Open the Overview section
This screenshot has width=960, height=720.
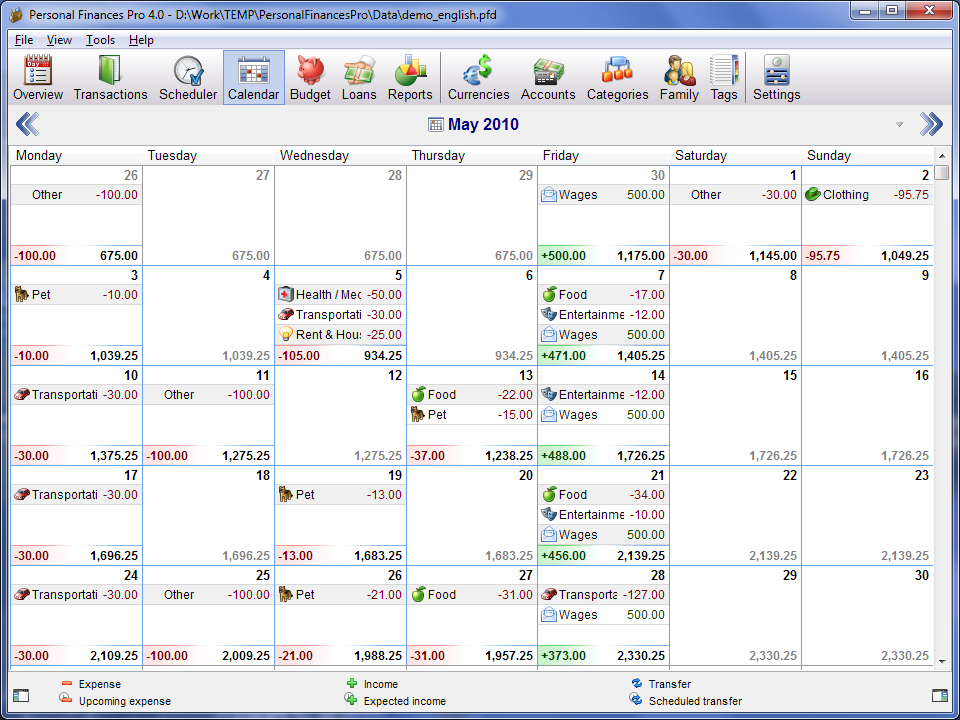point(38,78)
